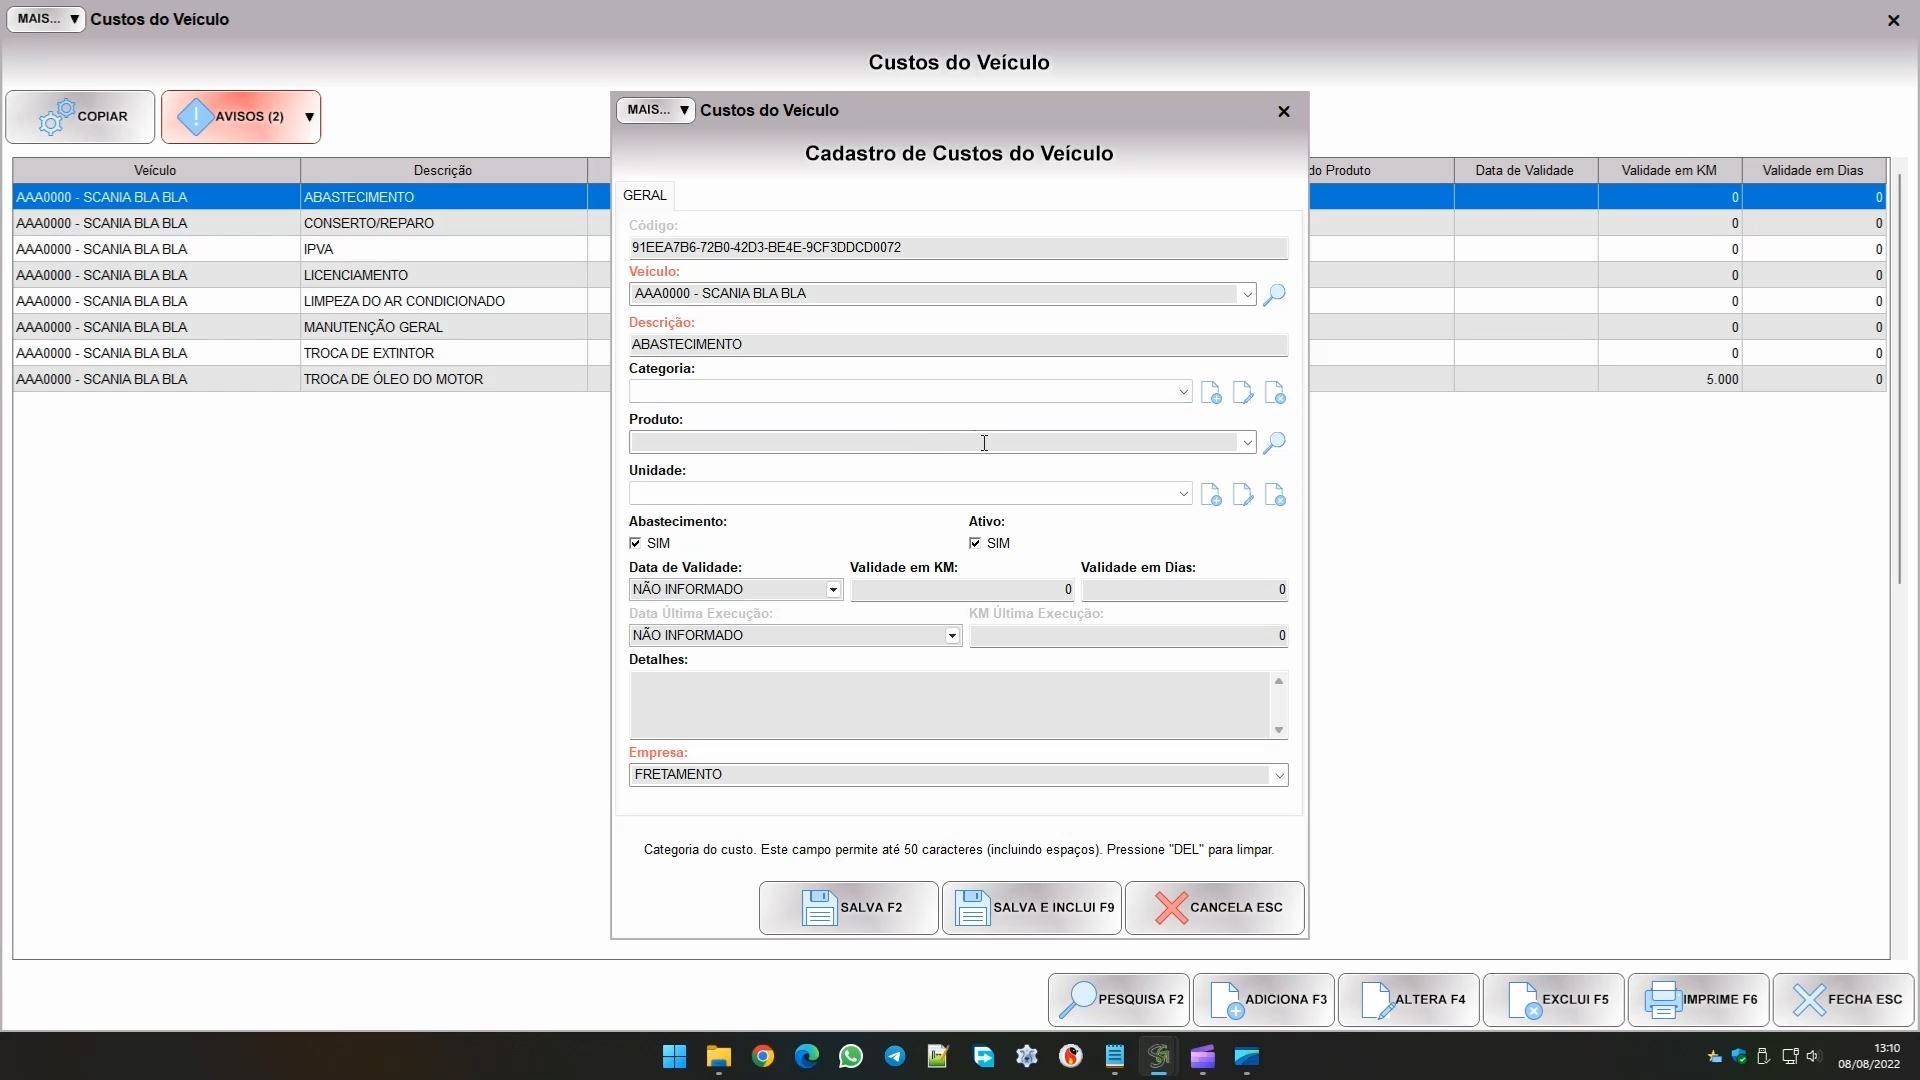Open WhatsApp from the taskbar
The image size is (1920, 1080).
851,1057
